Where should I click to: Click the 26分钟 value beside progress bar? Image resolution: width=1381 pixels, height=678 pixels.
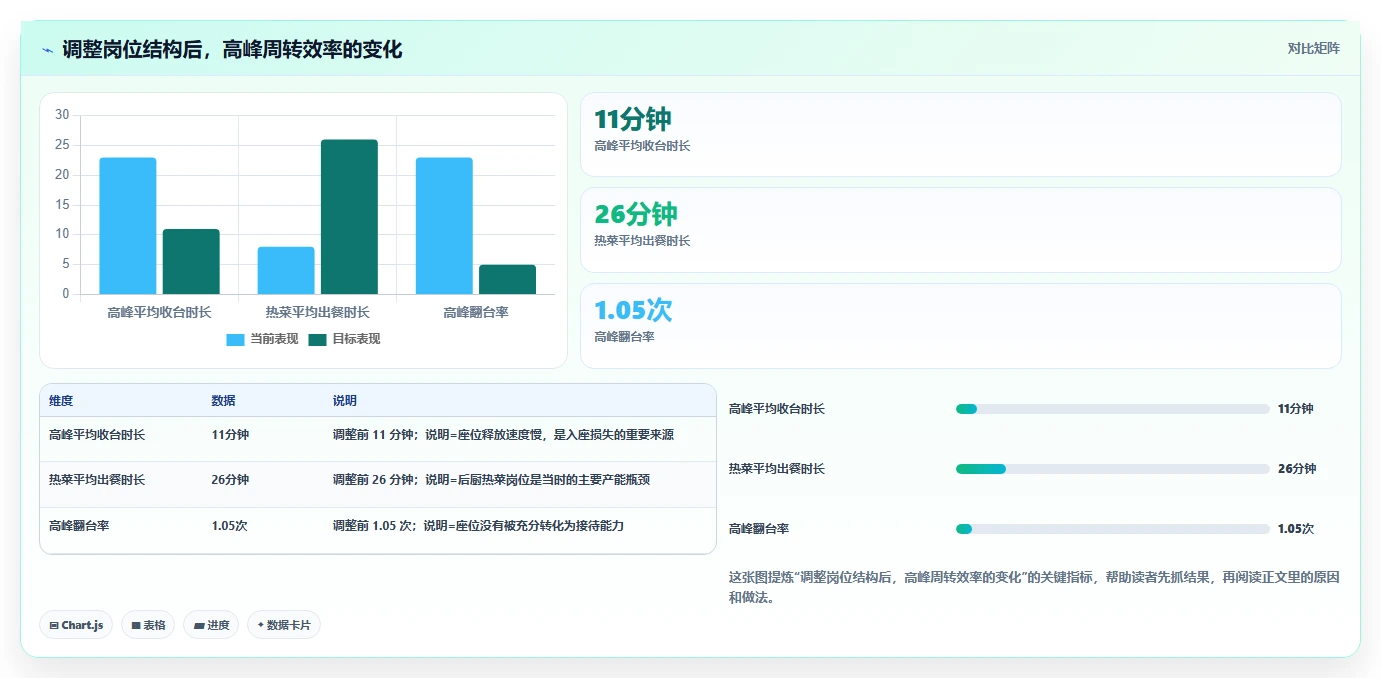1296,469
